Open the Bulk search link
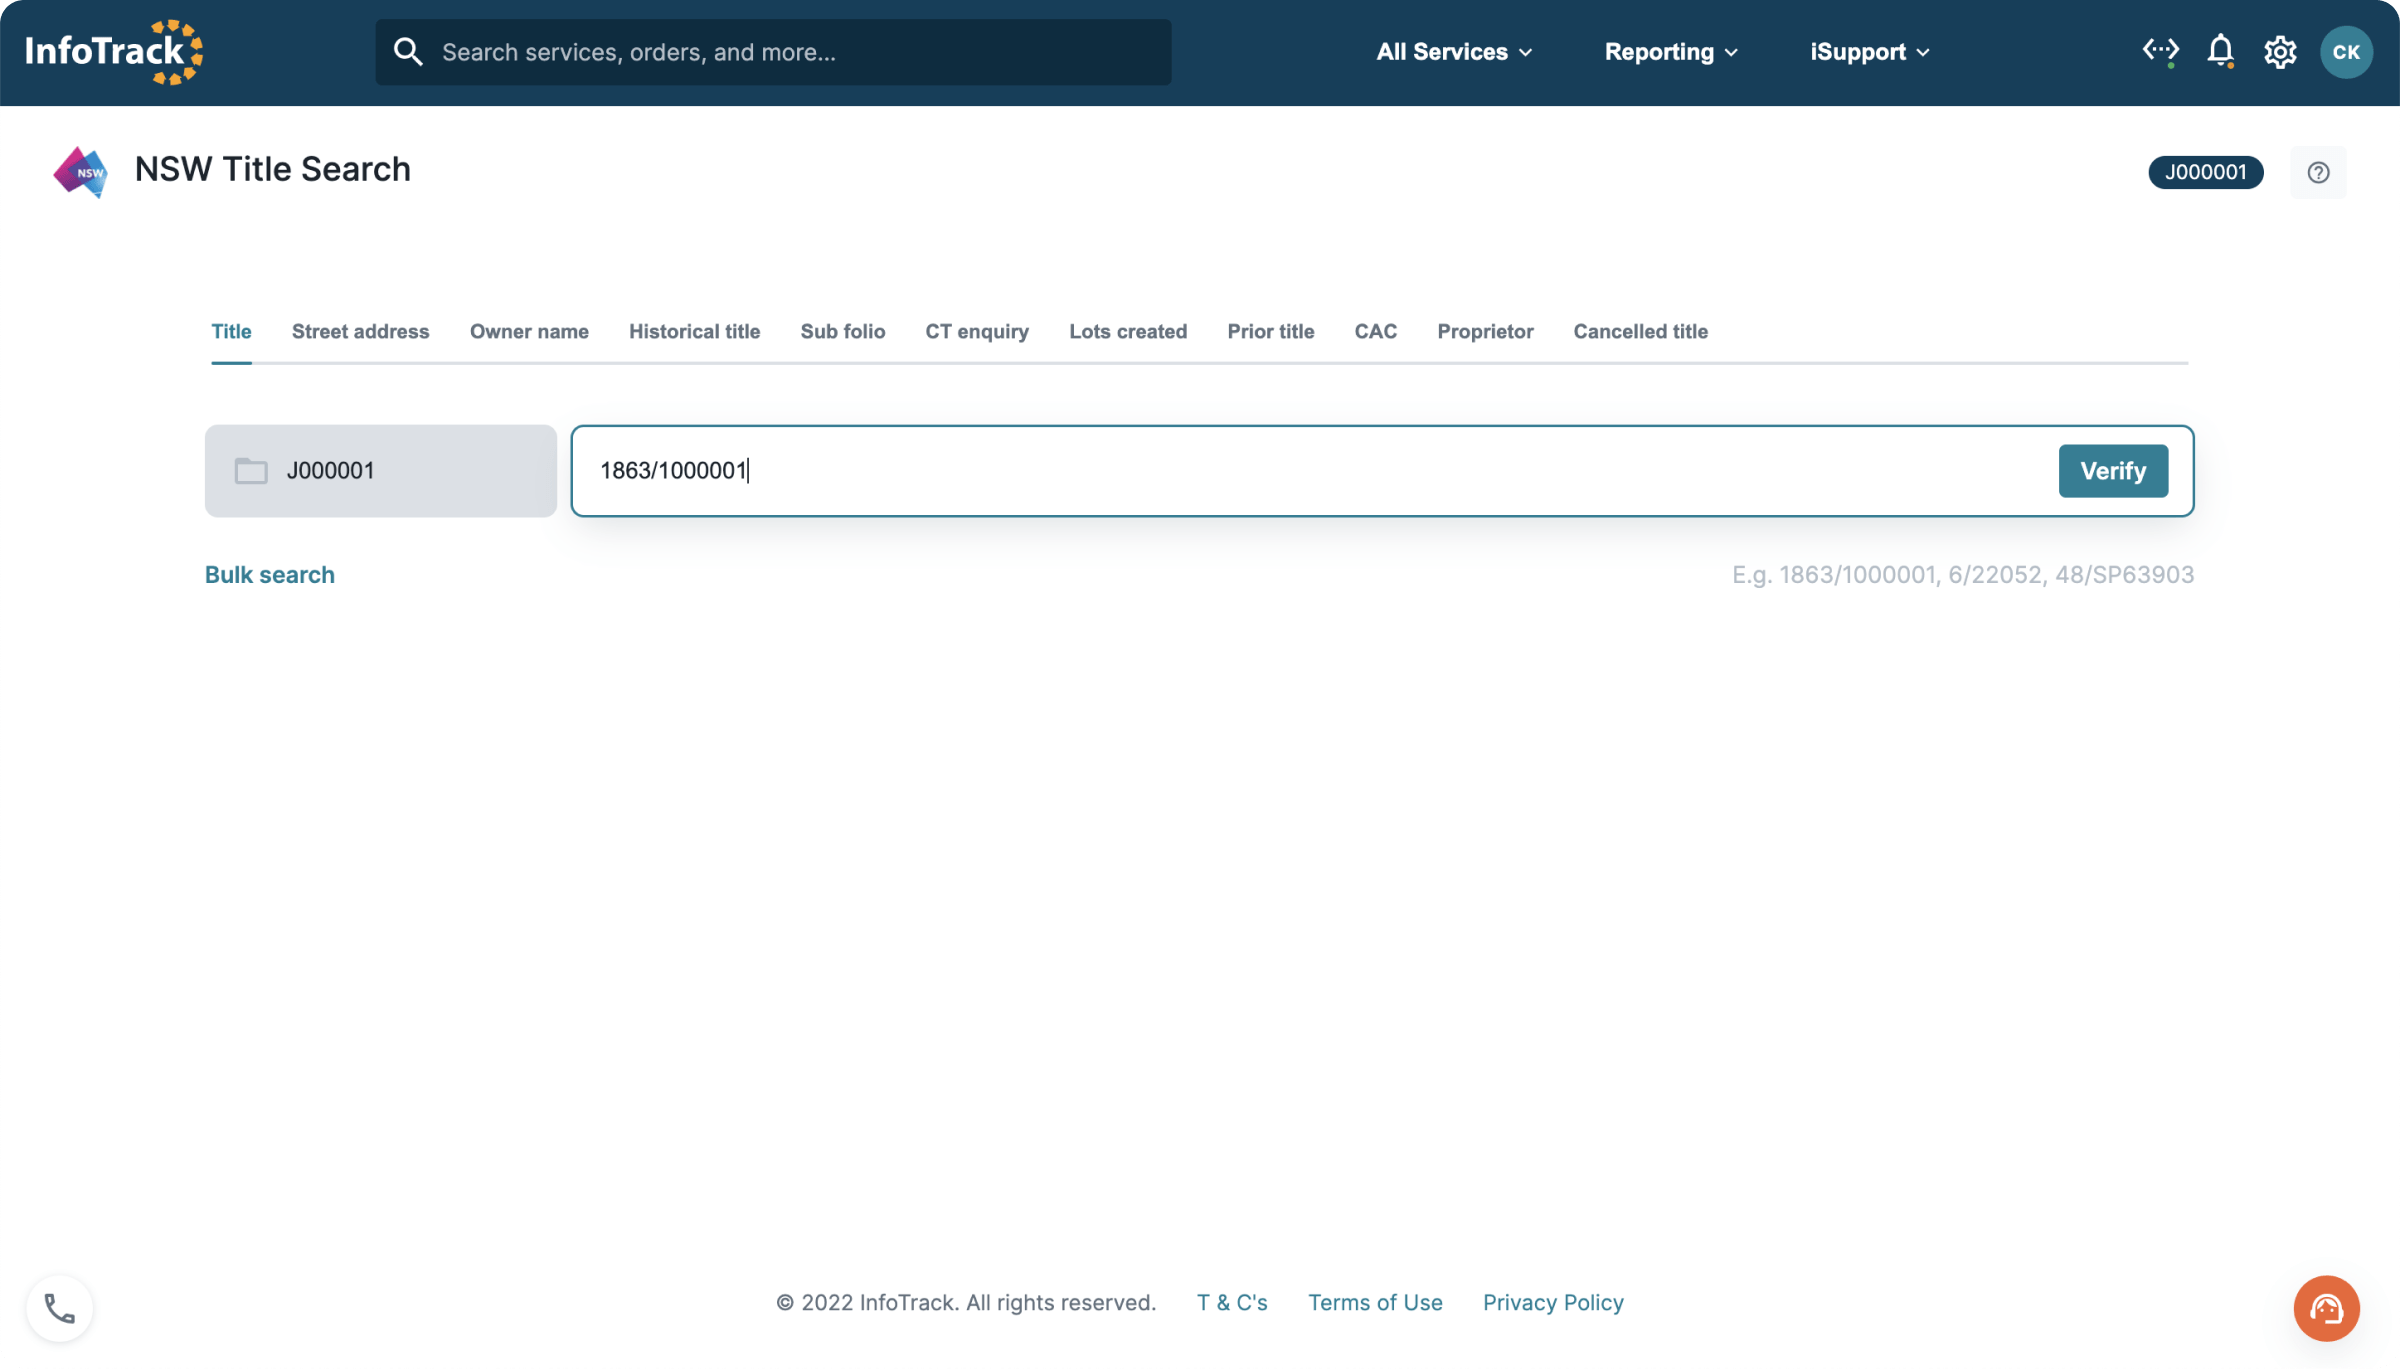2400x1369 pixels. 270,575
